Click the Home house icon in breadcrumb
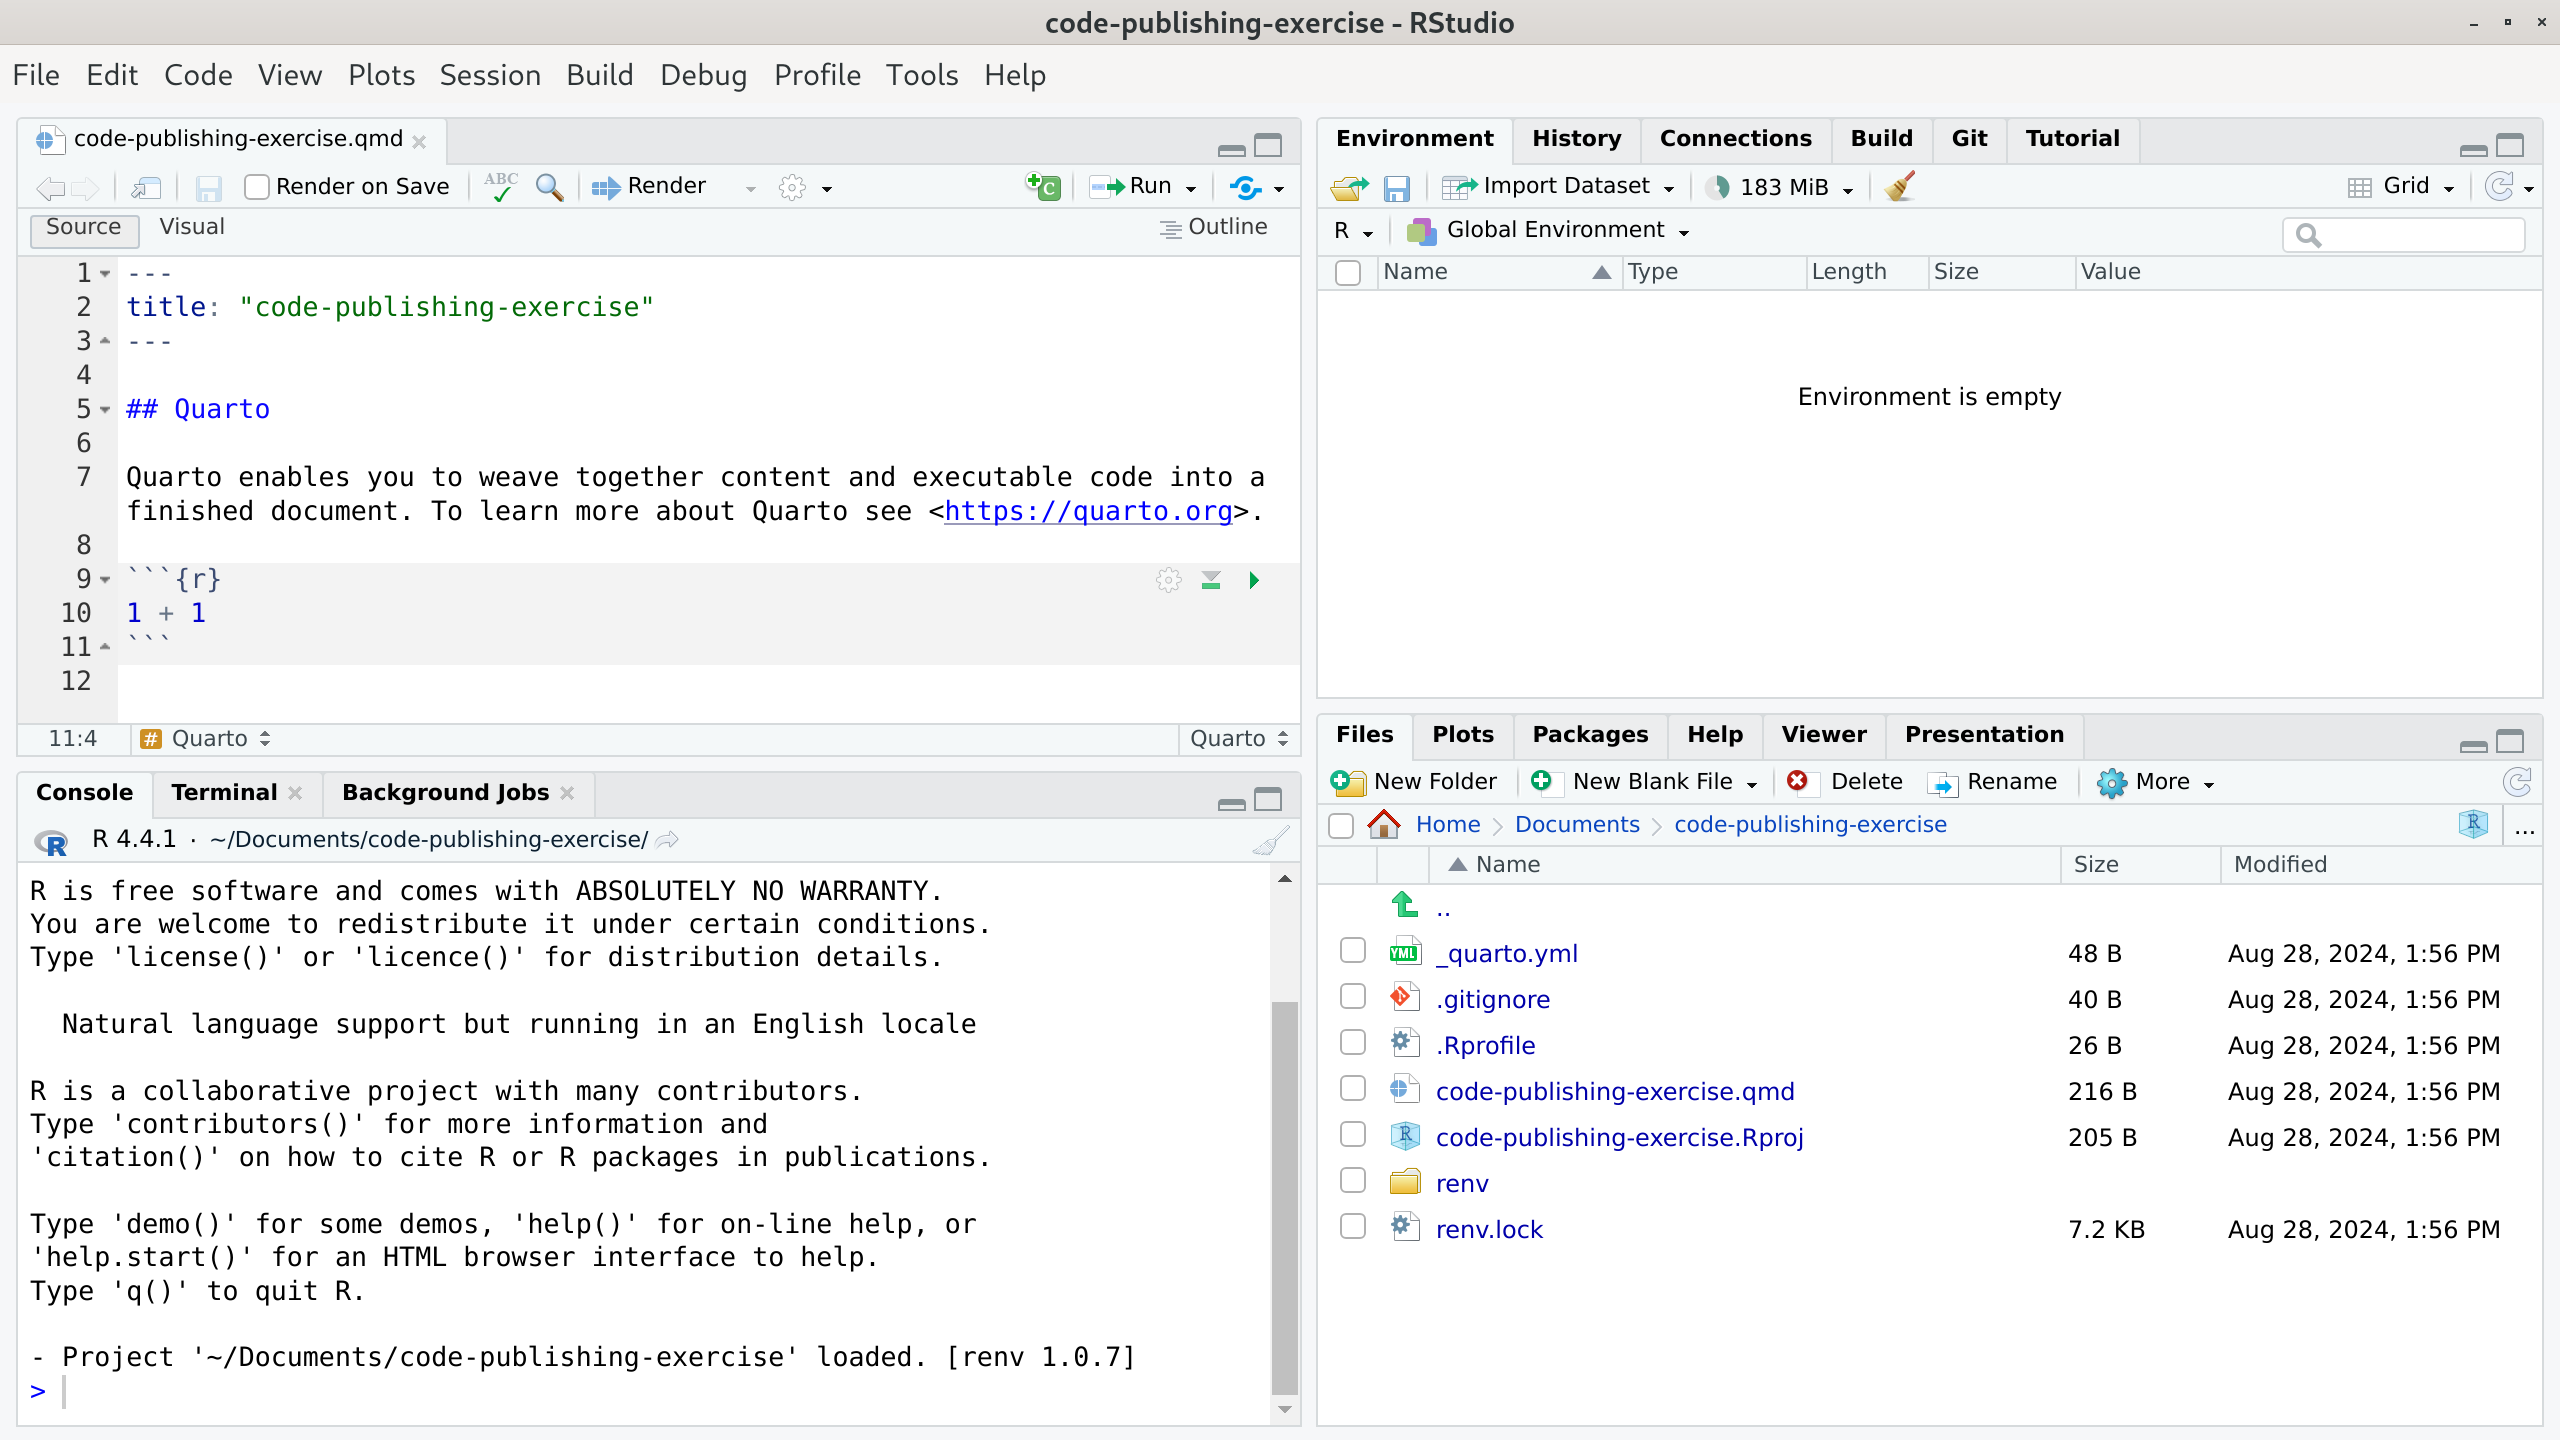 1384,825
